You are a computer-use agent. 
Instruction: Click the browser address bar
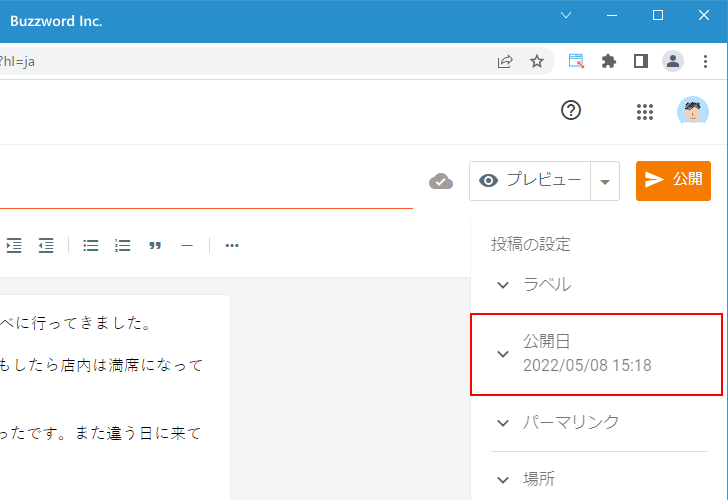click(277, 61)
